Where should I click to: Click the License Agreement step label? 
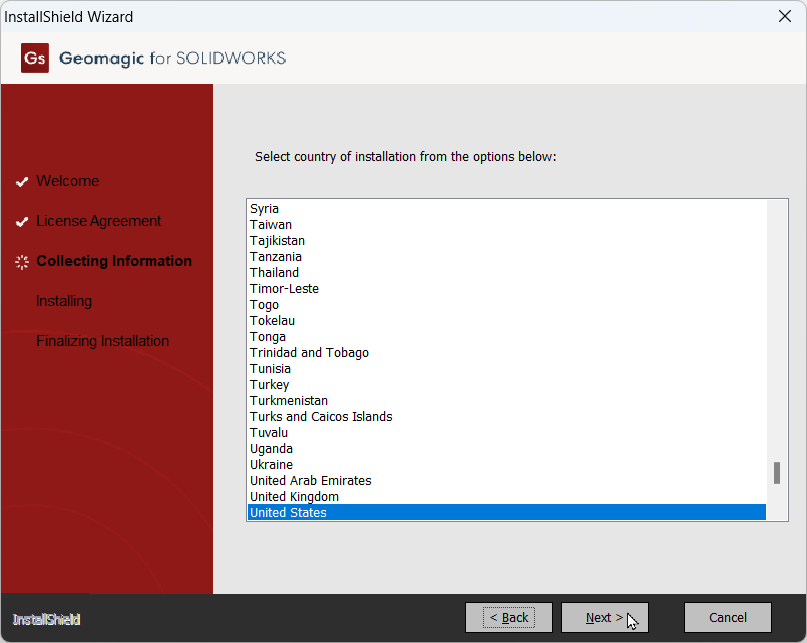click(98, 221)
